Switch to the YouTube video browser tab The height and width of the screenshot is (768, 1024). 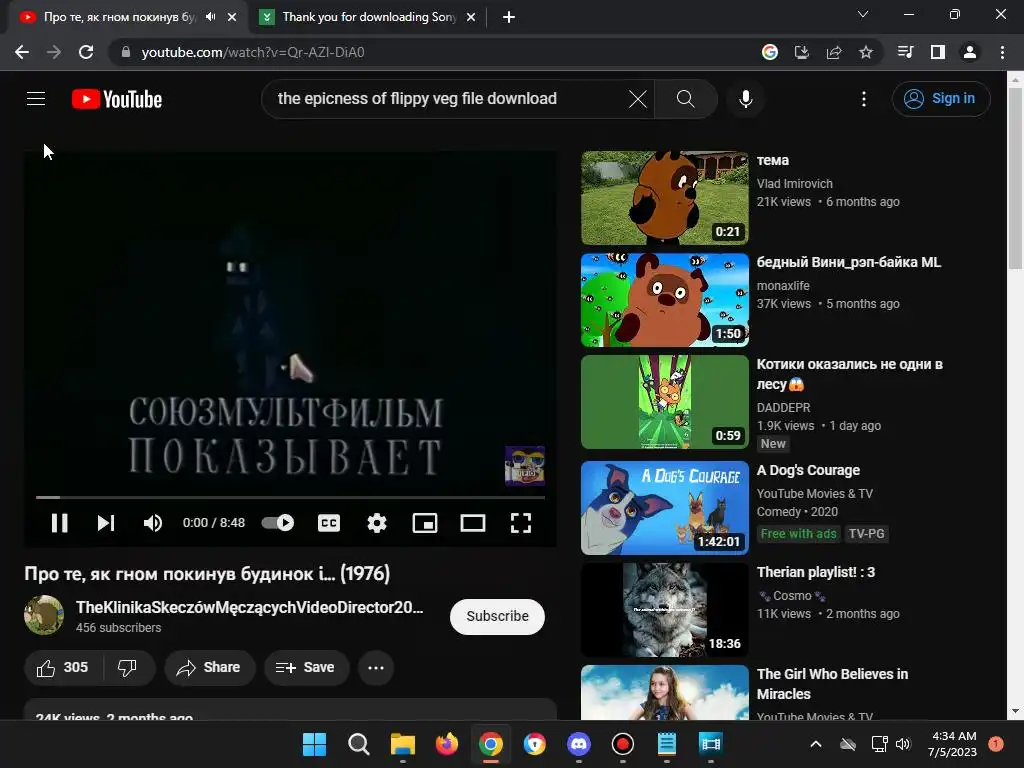pyautogui.click(x=120, y=17)
